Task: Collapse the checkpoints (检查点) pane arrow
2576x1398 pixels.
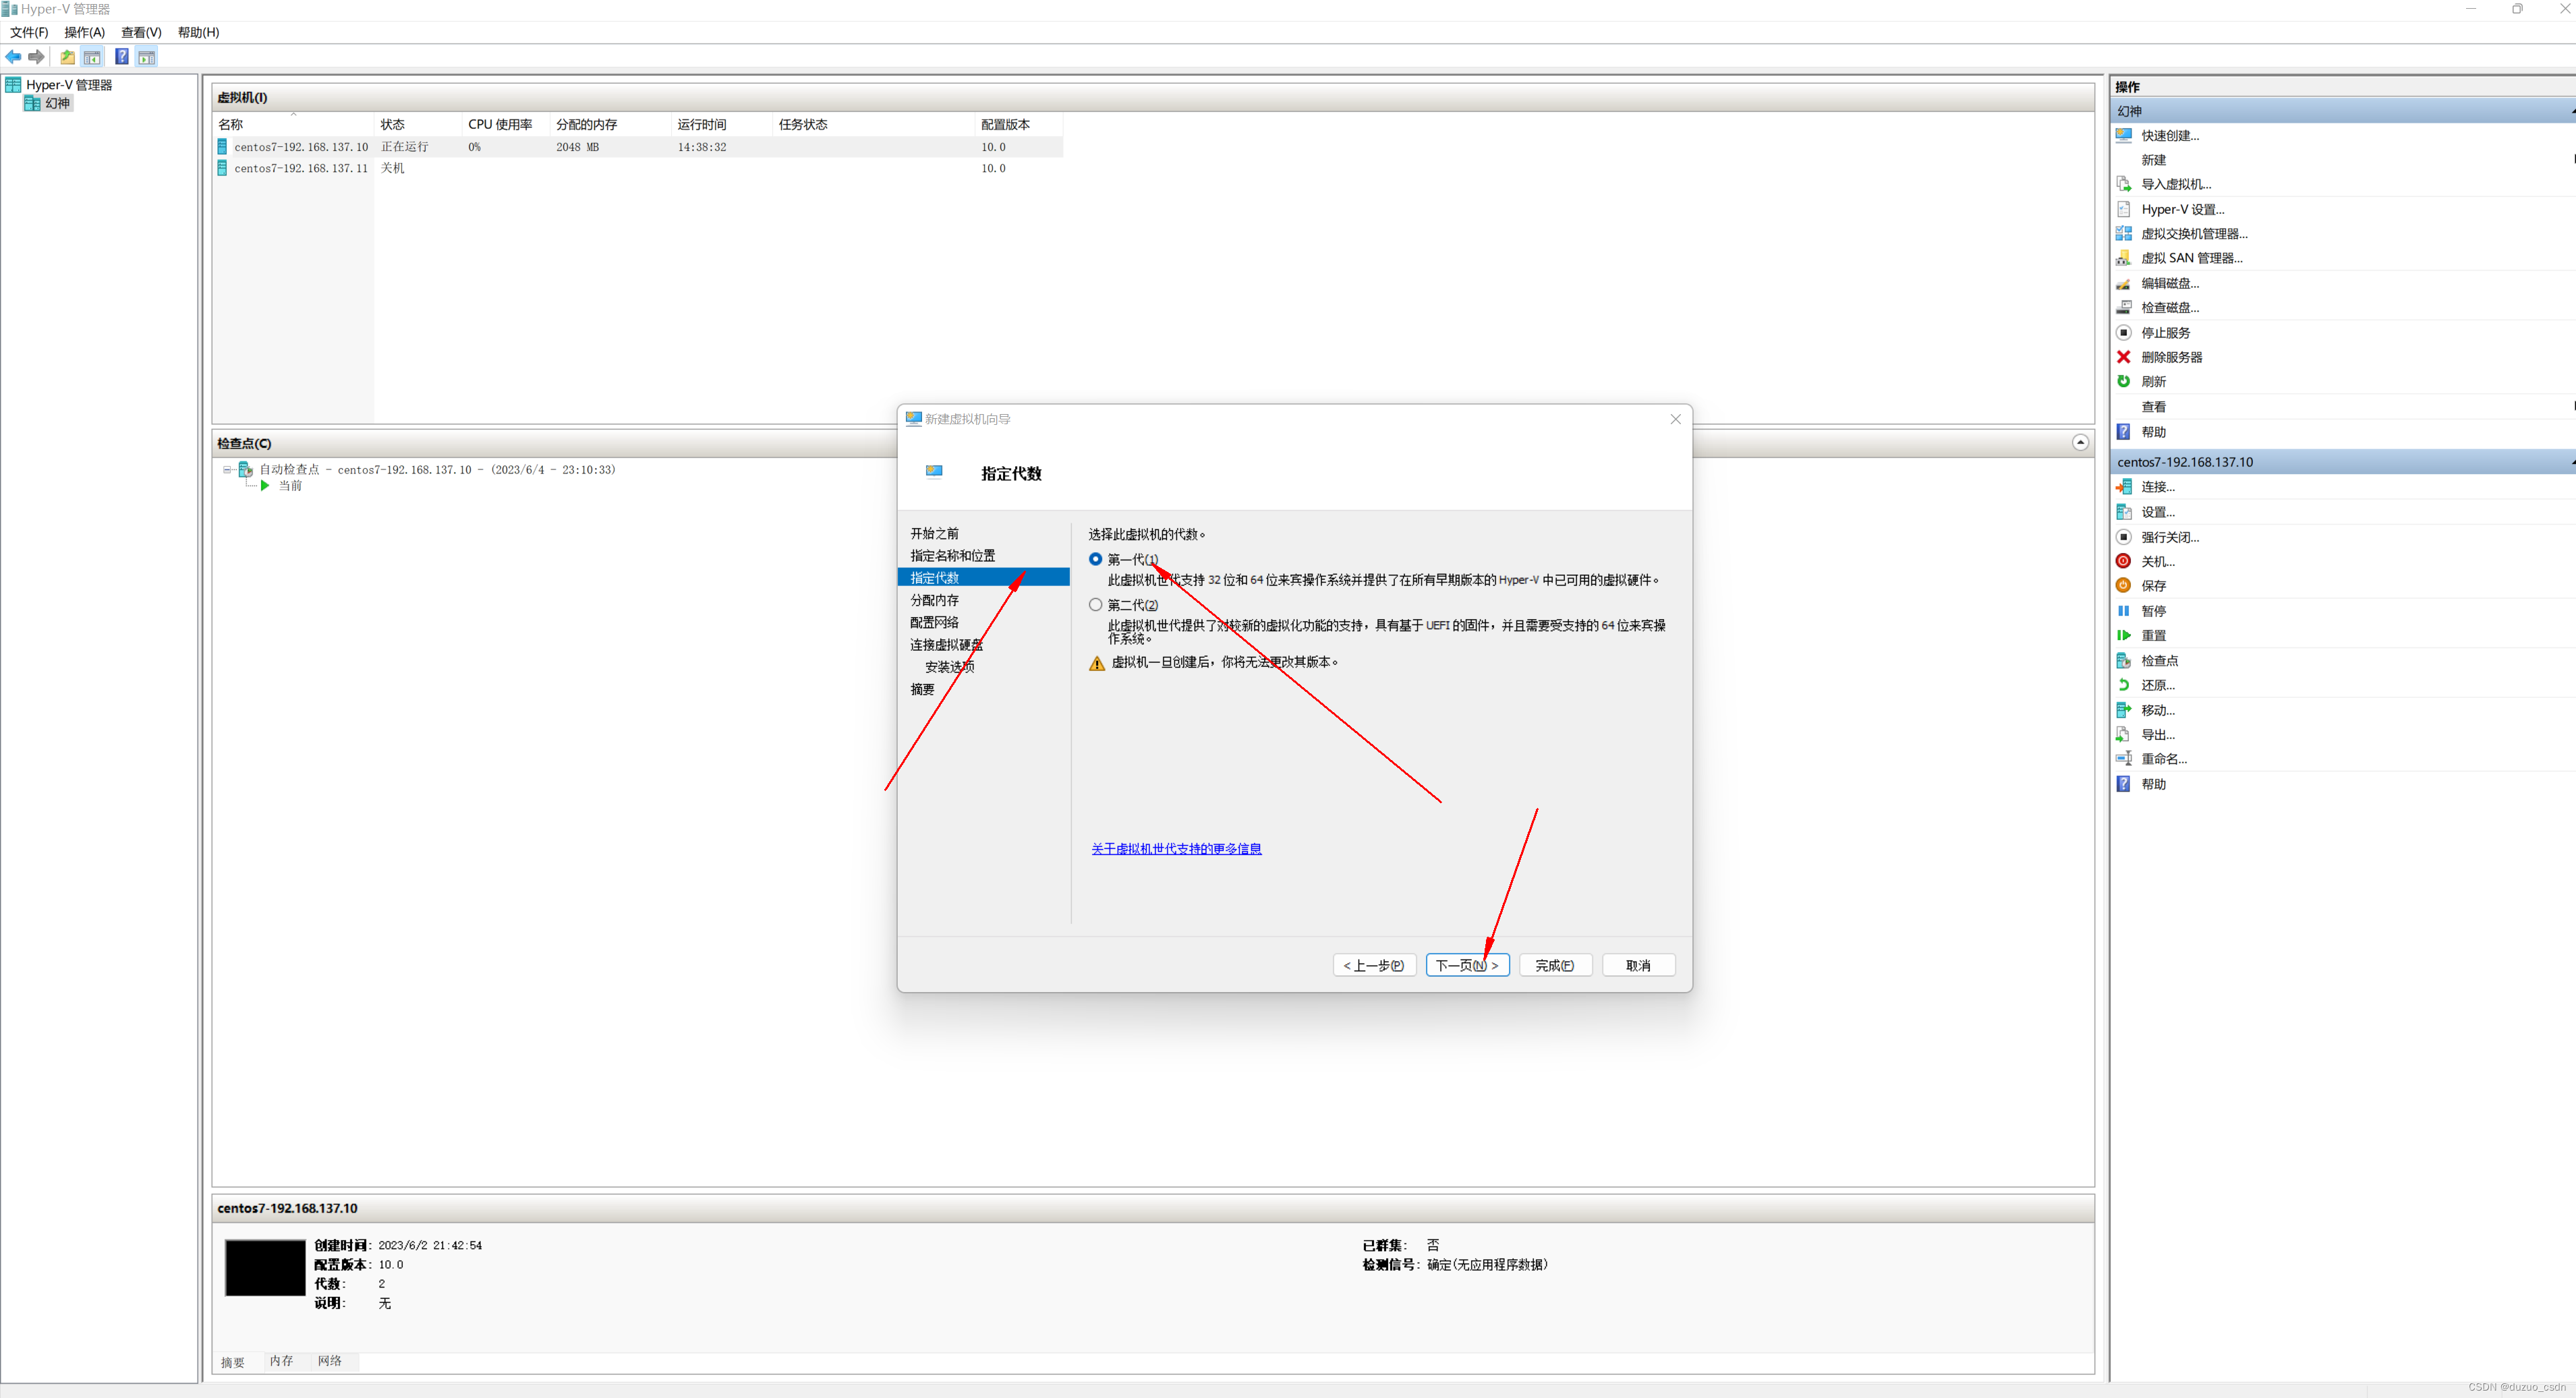Action: (x=2080, y=442)
